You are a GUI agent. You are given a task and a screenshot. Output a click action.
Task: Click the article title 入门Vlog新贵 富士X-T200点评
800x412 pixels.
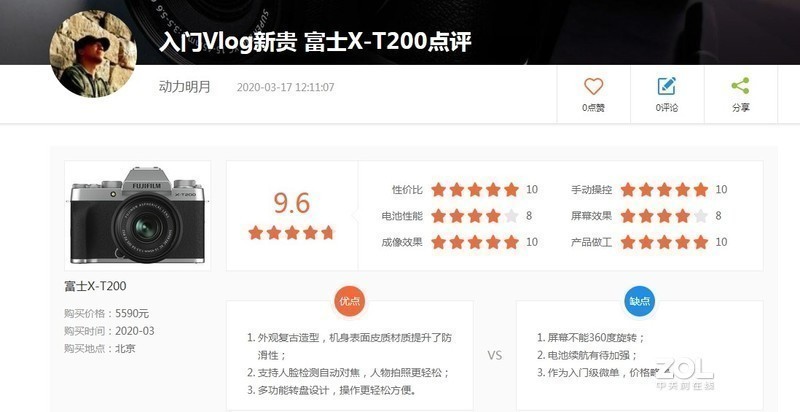click(x=315, y=42)
